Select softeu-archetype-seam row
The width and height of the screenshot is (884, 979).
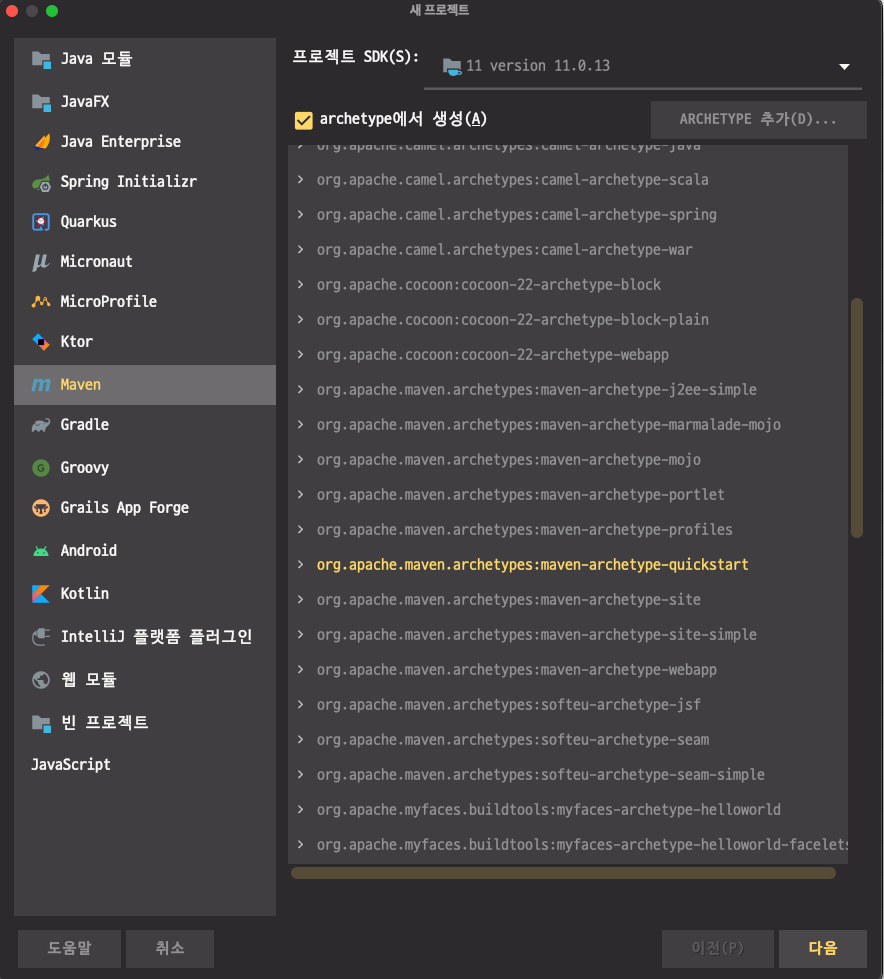(x=568, y=739)
